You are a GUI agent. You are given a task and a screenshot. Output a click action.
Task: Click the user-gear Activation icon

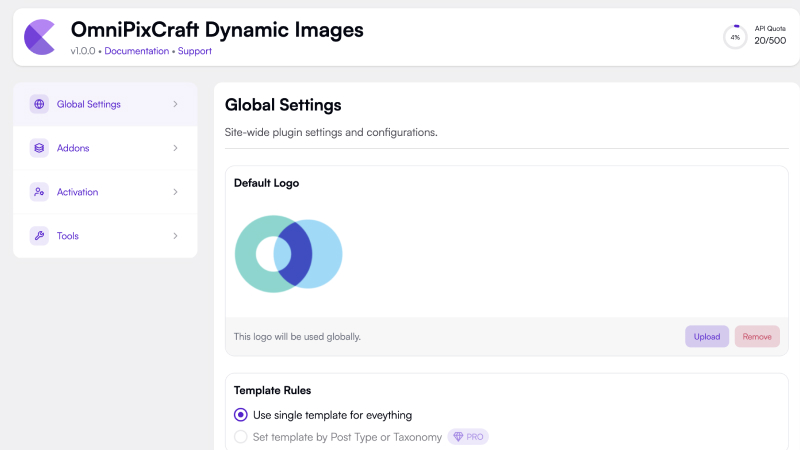coord(39,192)
